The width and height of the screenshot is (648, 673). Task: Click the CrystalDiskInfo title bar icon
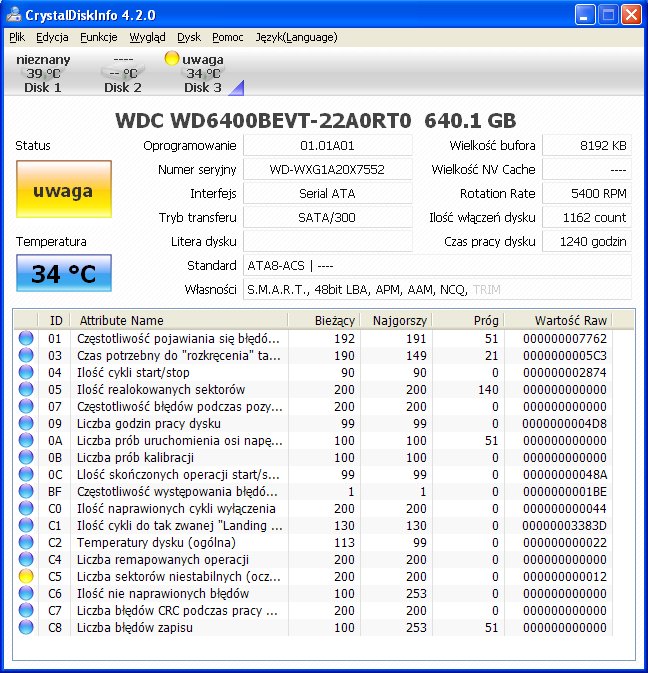pyautogui.click(x=14, y=15)
